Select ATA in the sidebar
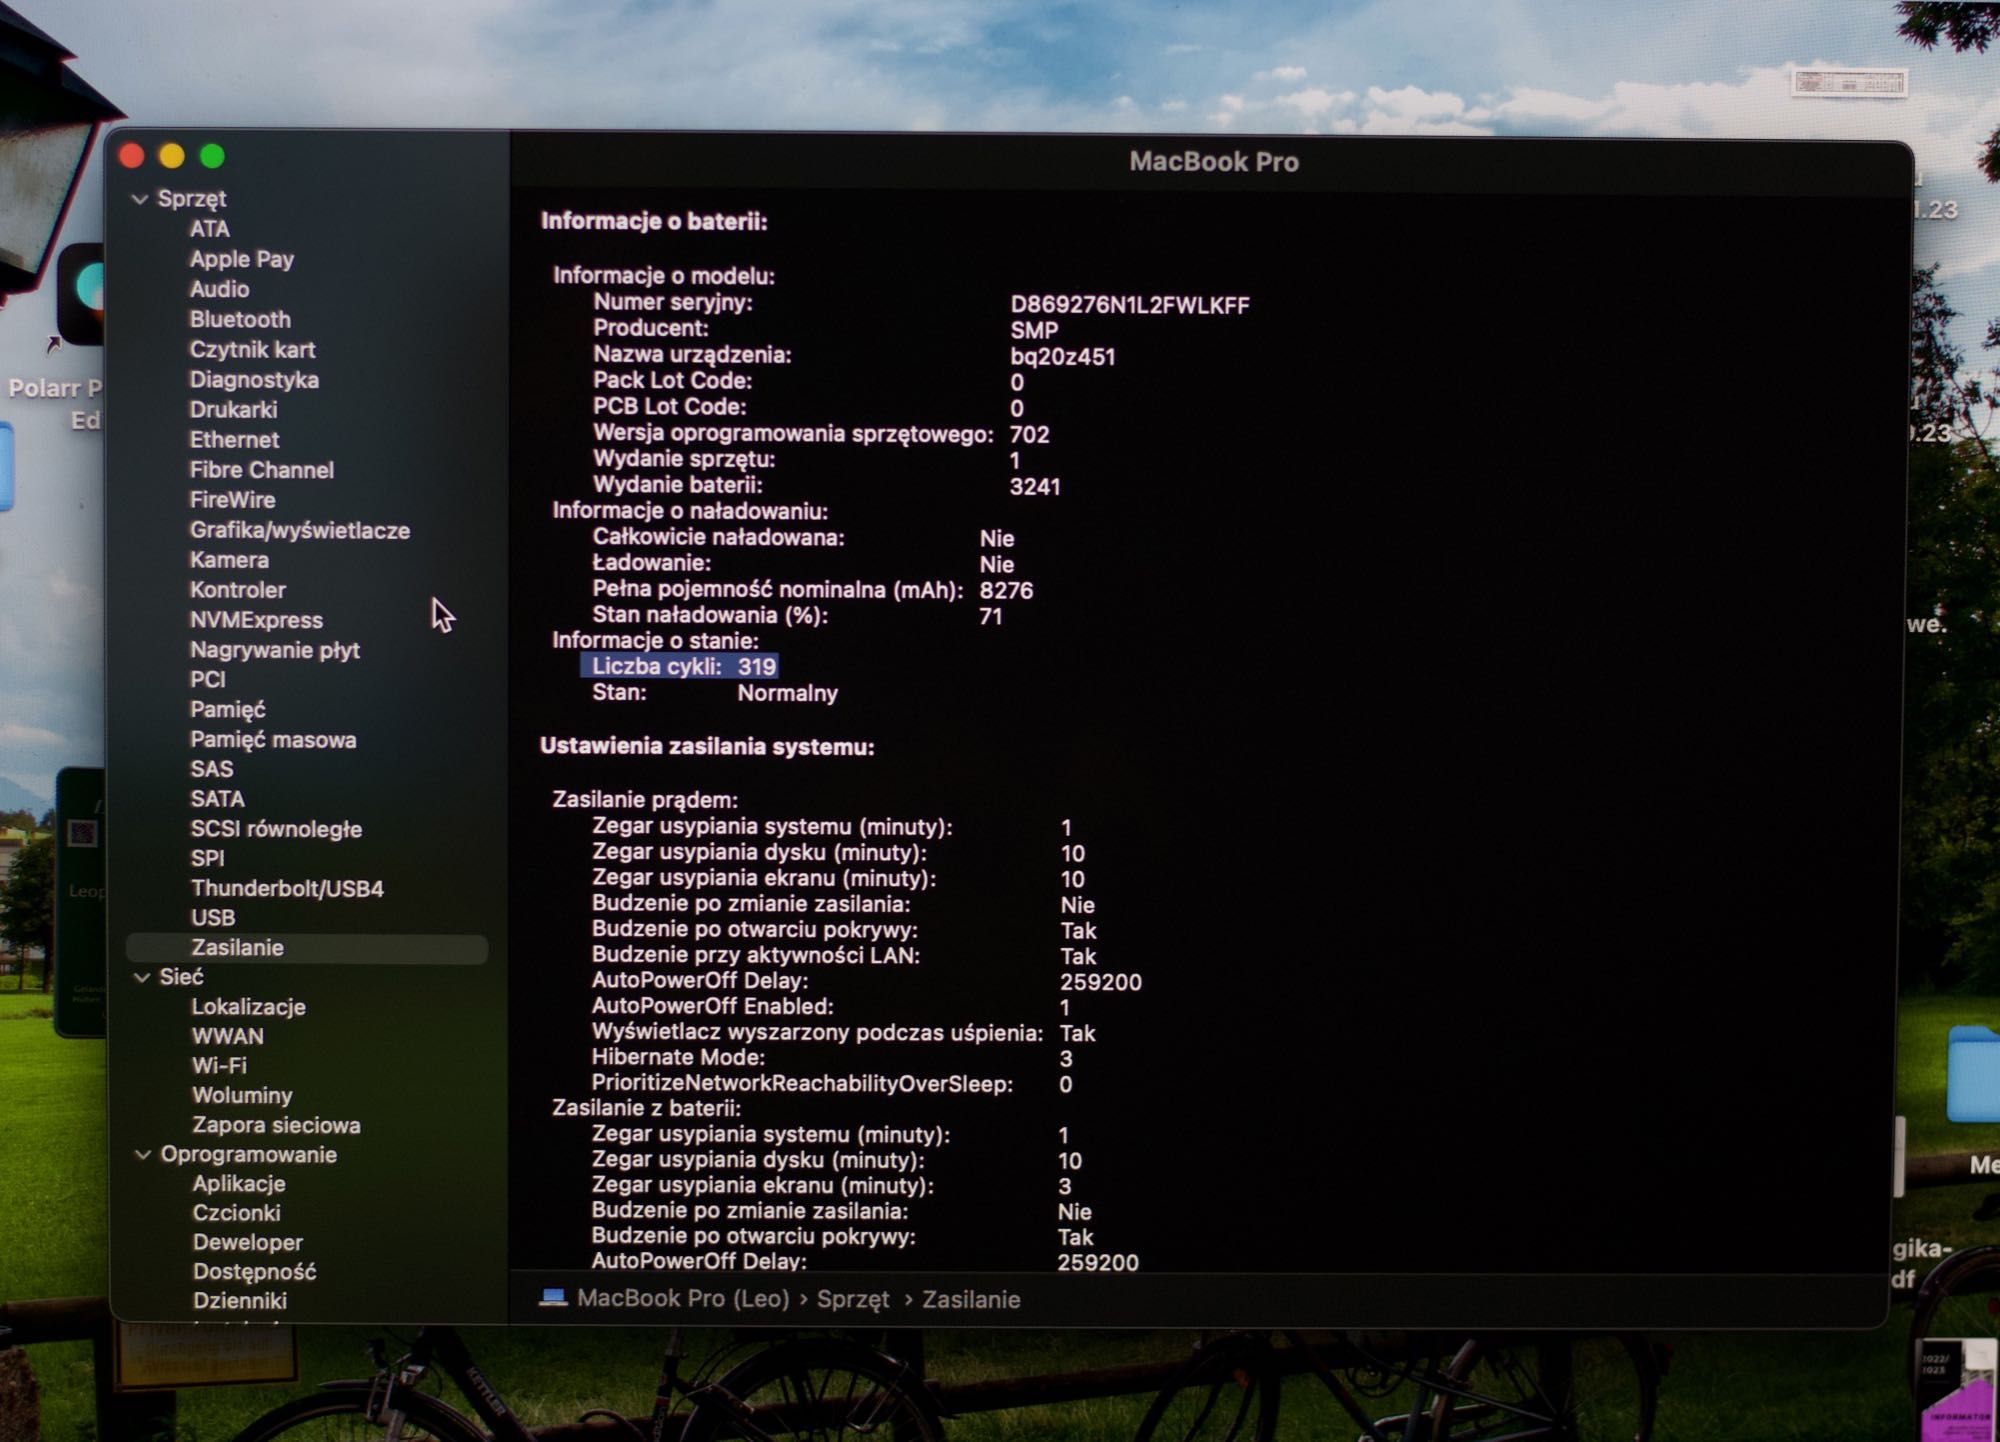 (x=210, y=229)
